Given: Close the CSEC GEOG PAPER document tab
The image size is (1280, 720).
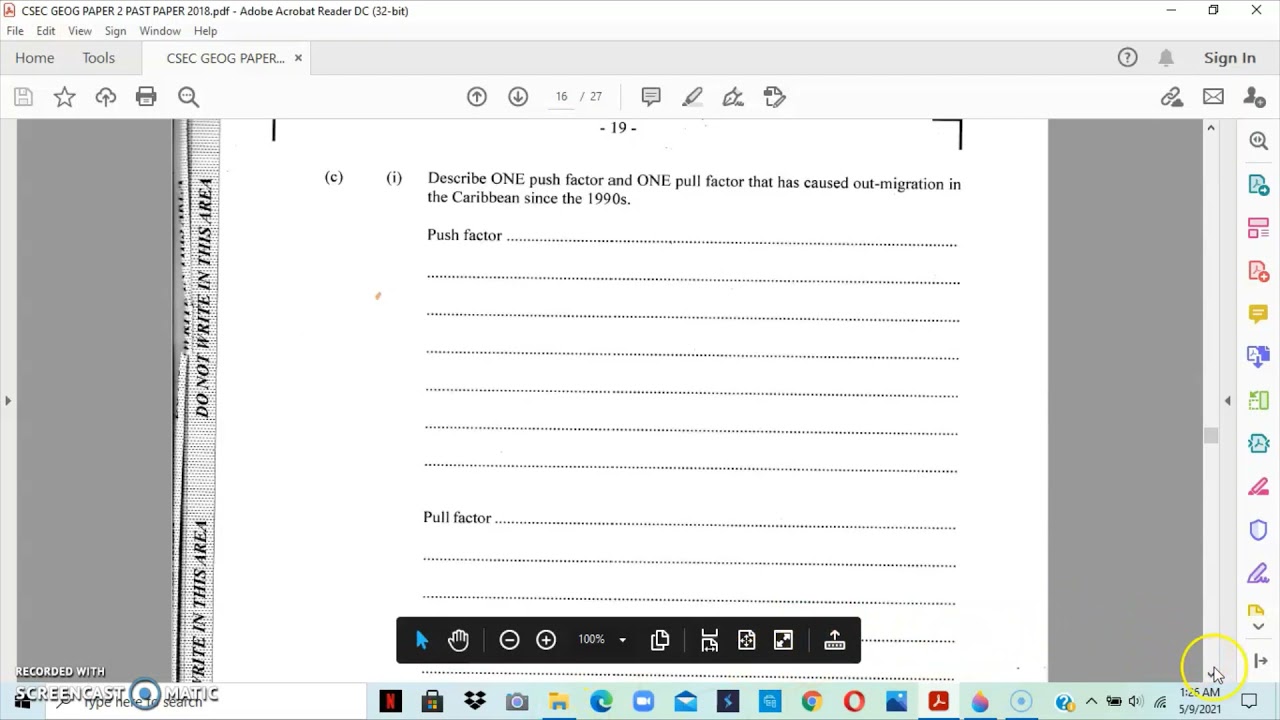Looking at the screenshot, I should (x=298, y=58).
